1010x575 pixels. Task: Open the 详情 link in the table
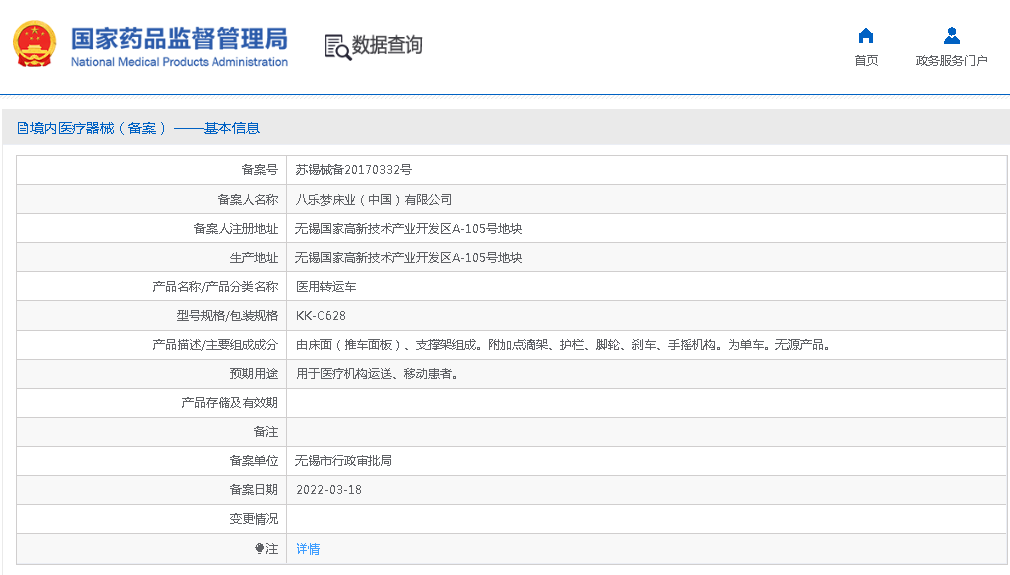pyautogui.click(x=308, y=549)
